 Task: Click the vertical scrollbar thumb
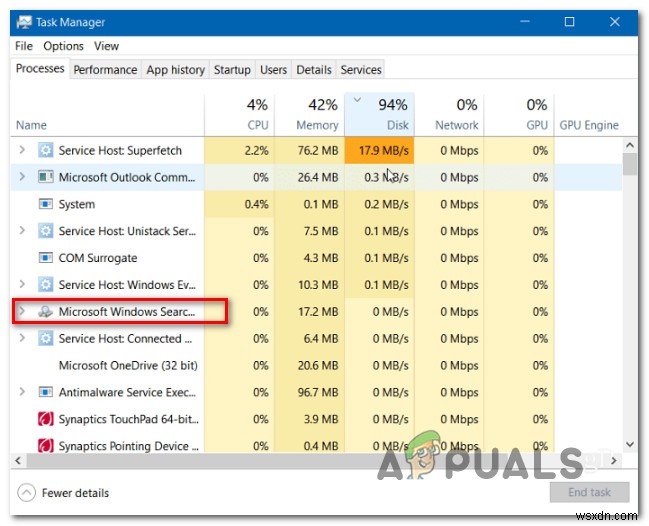click(630, 164)
